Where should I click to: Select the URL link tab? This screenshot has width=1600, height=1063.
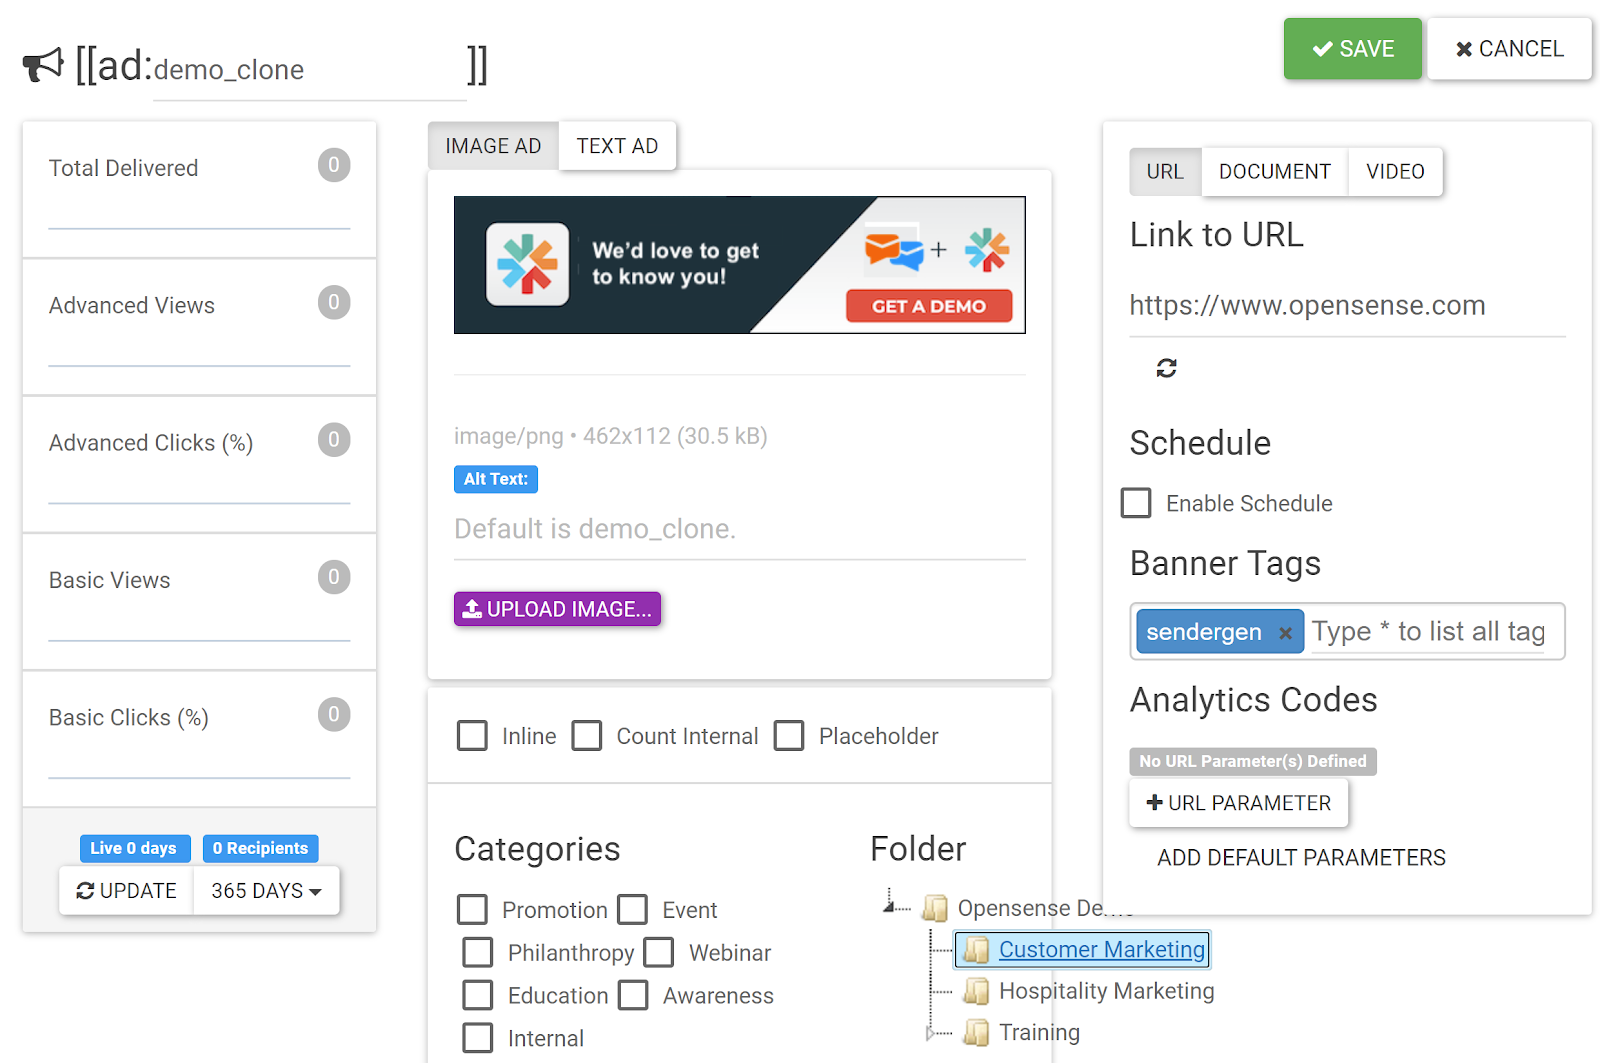click(x=1165, y=172)
